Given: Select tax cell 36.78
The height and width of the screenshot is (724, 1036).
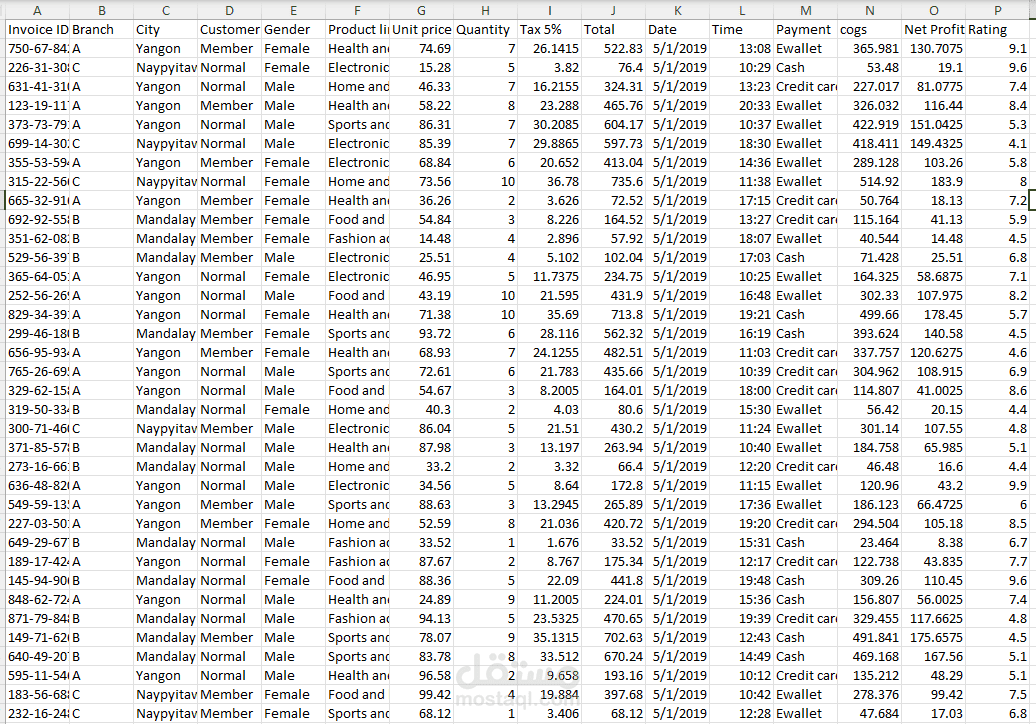Looking at the screenshot, I should coord(549,182).
